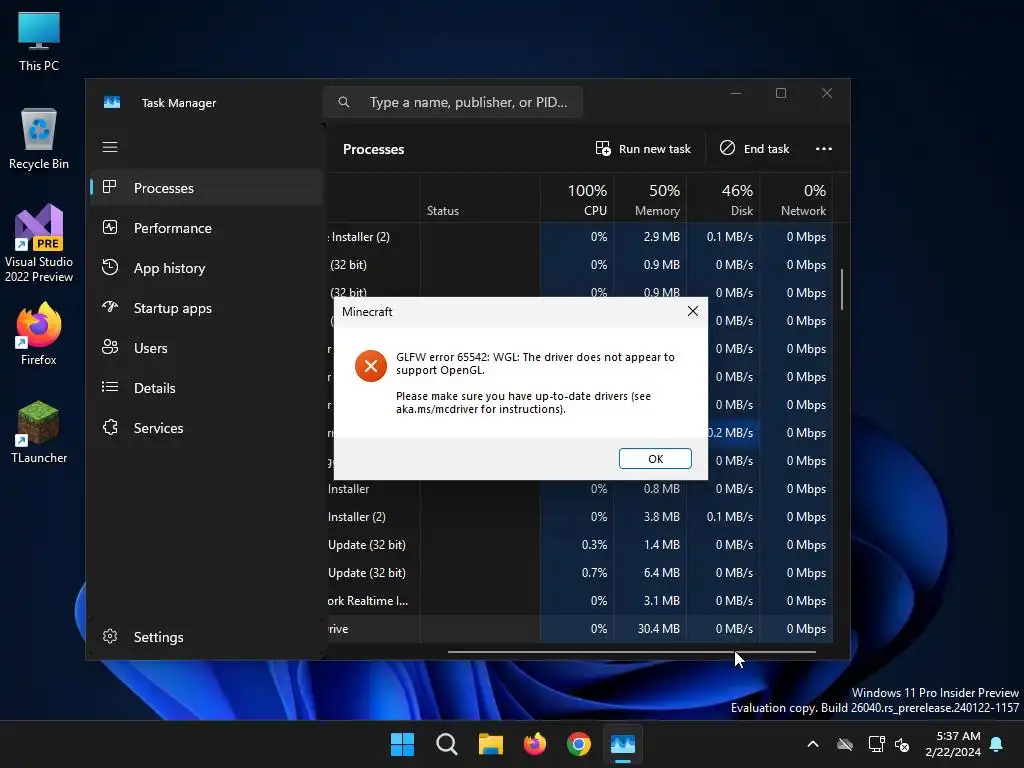The height and width of the screenshot is (768, 1024).
Task: Click the Services puzzle icon
Action: [x=110, y=427]
